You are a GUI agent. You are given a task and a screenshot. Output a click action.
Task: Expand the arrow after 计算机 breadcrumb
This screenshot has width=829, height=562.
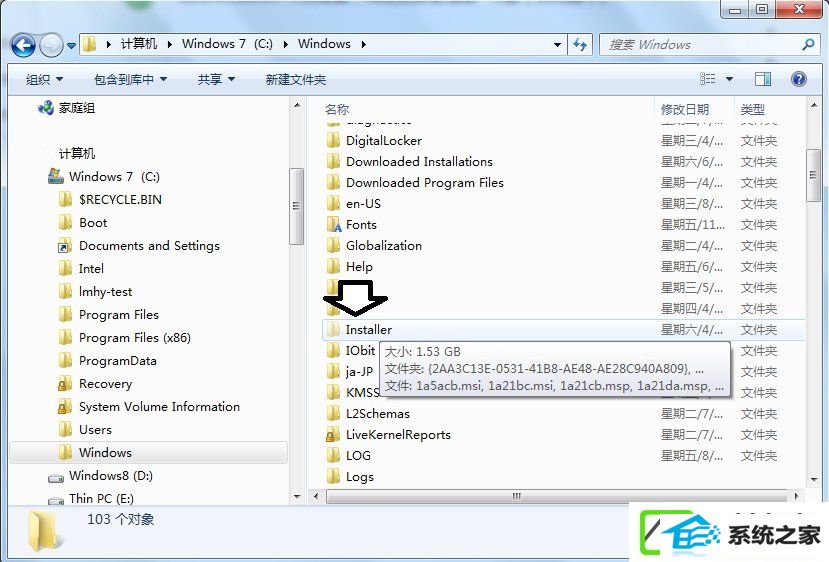pyautogui.click(x=170, y=44)
